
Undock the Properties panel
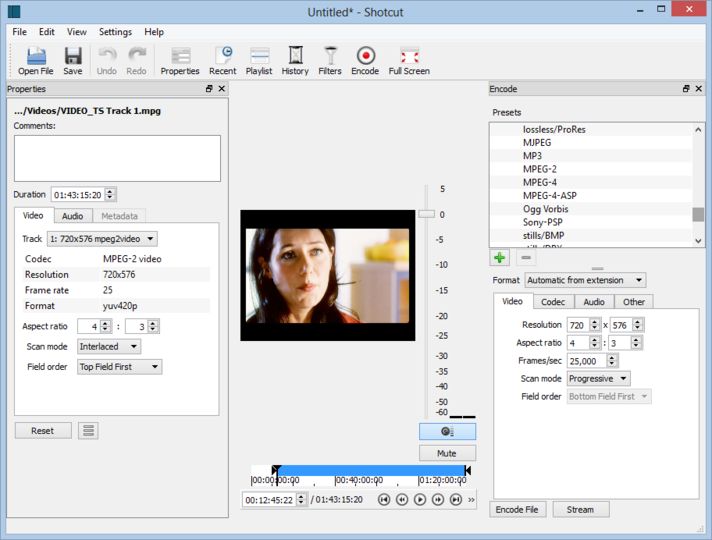209,89
